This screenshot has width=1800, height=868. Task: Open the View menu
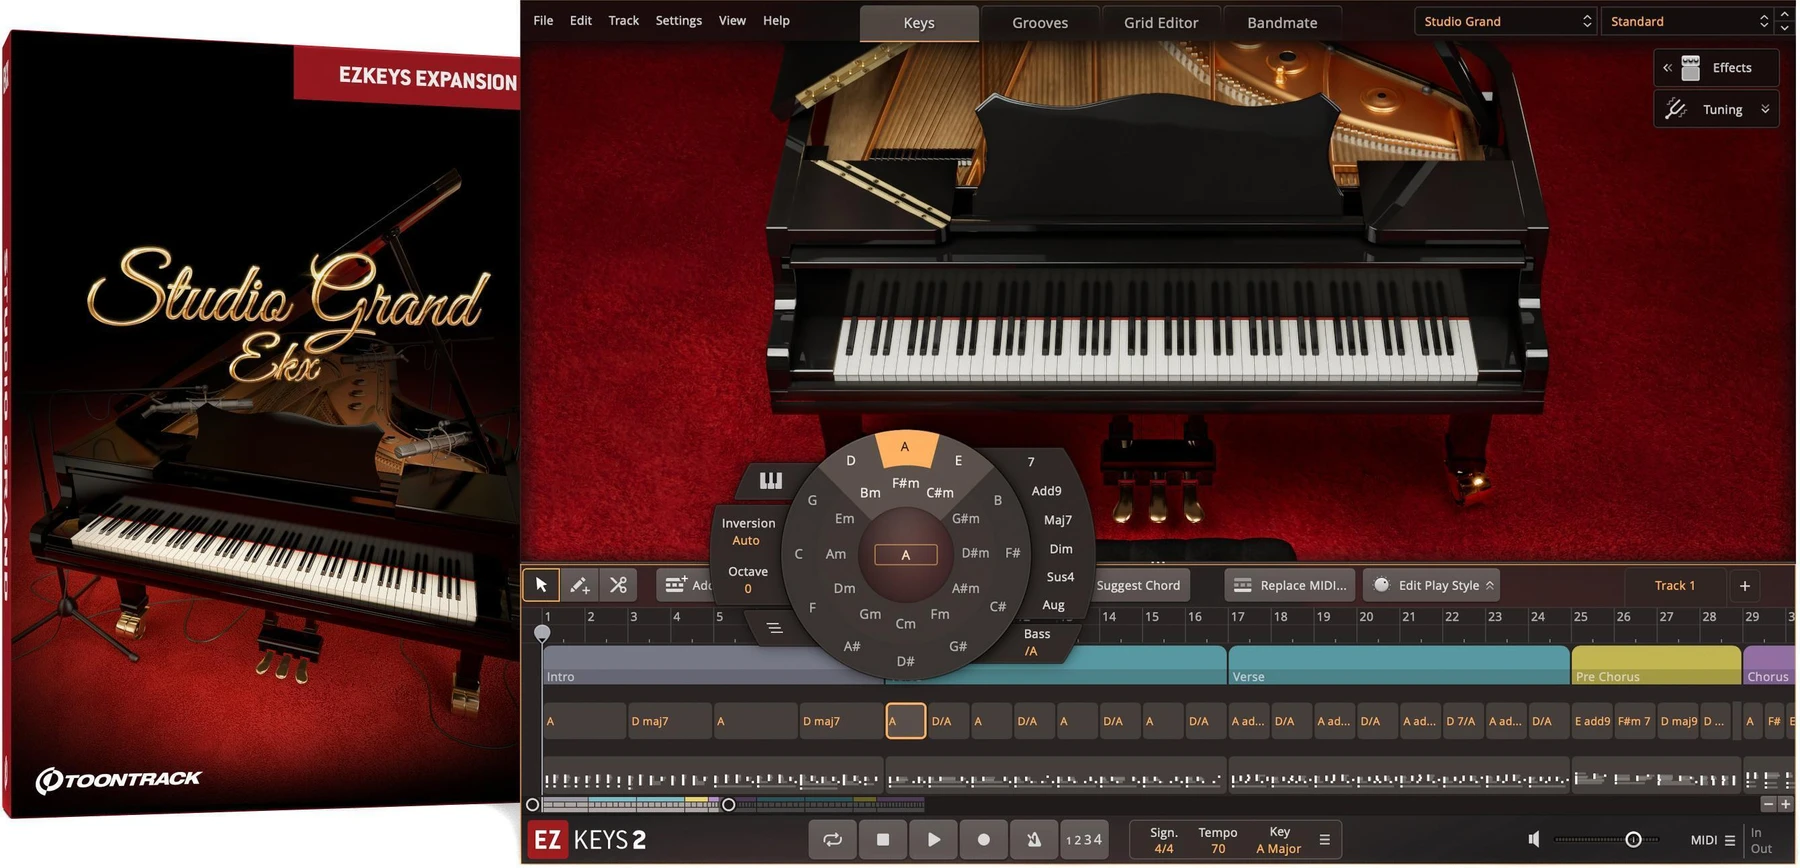[732, 20]
